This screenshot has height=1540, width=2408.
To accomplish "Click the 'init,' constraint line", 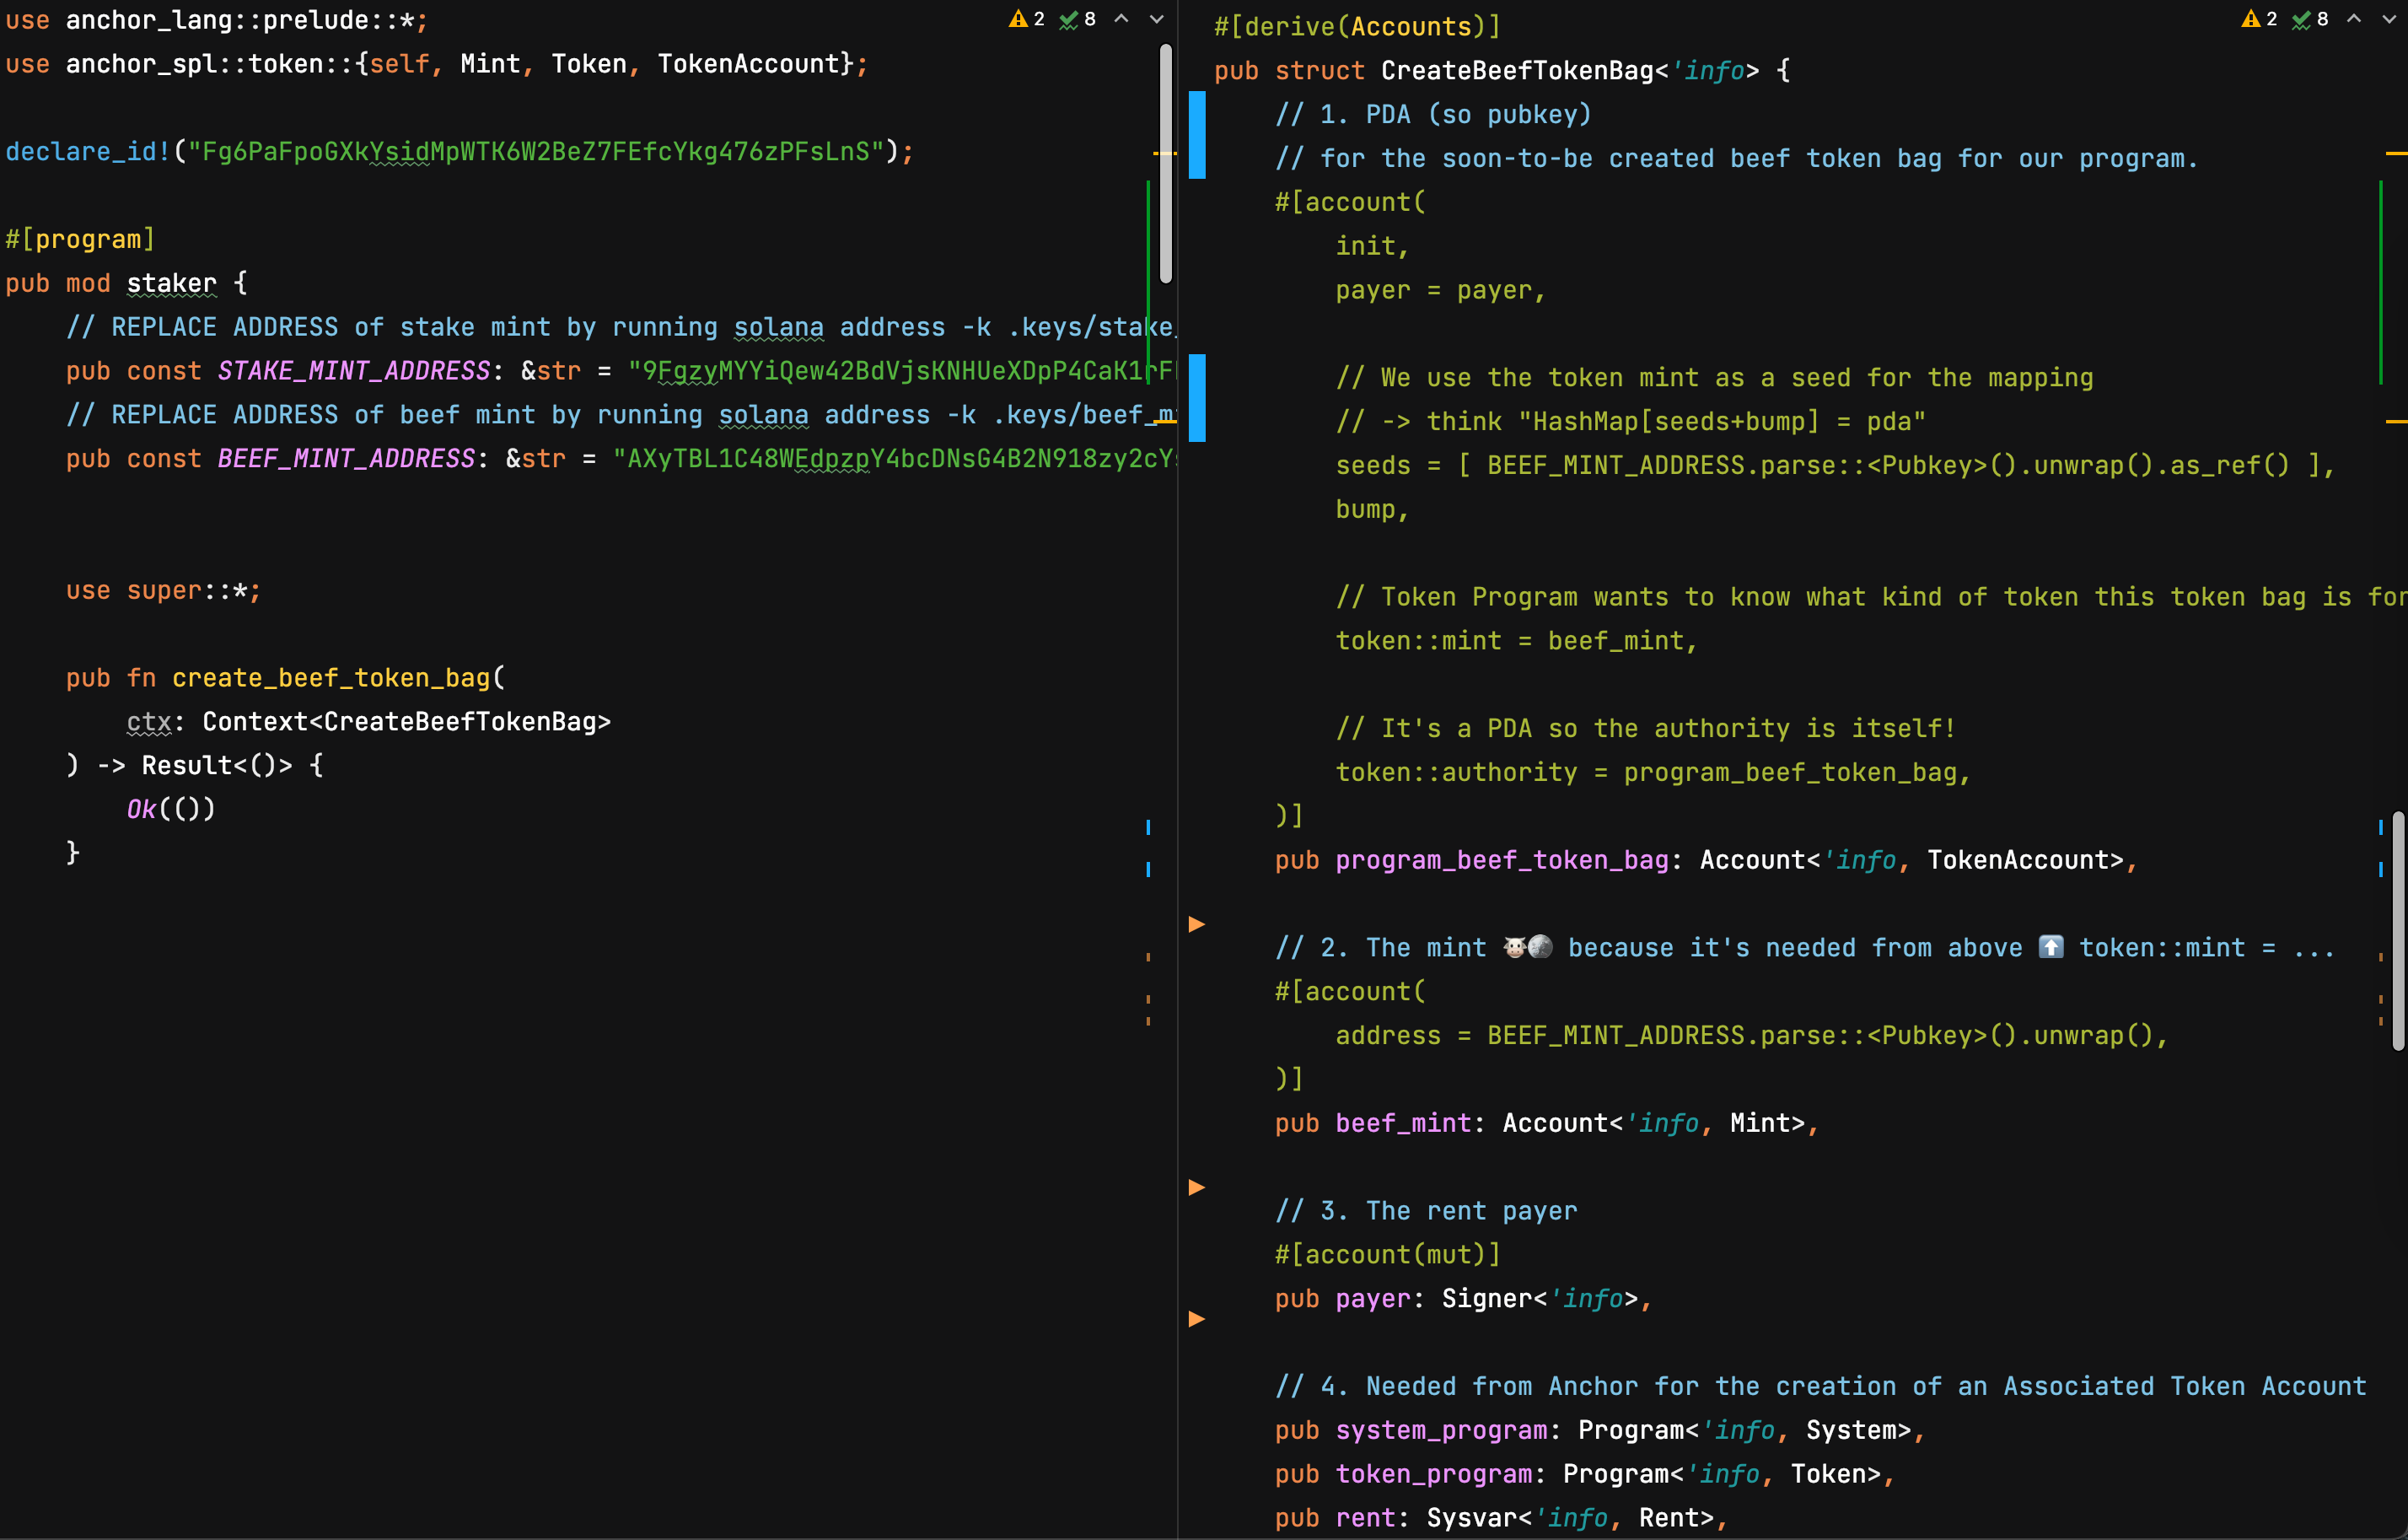I will tap(1373, 246).
